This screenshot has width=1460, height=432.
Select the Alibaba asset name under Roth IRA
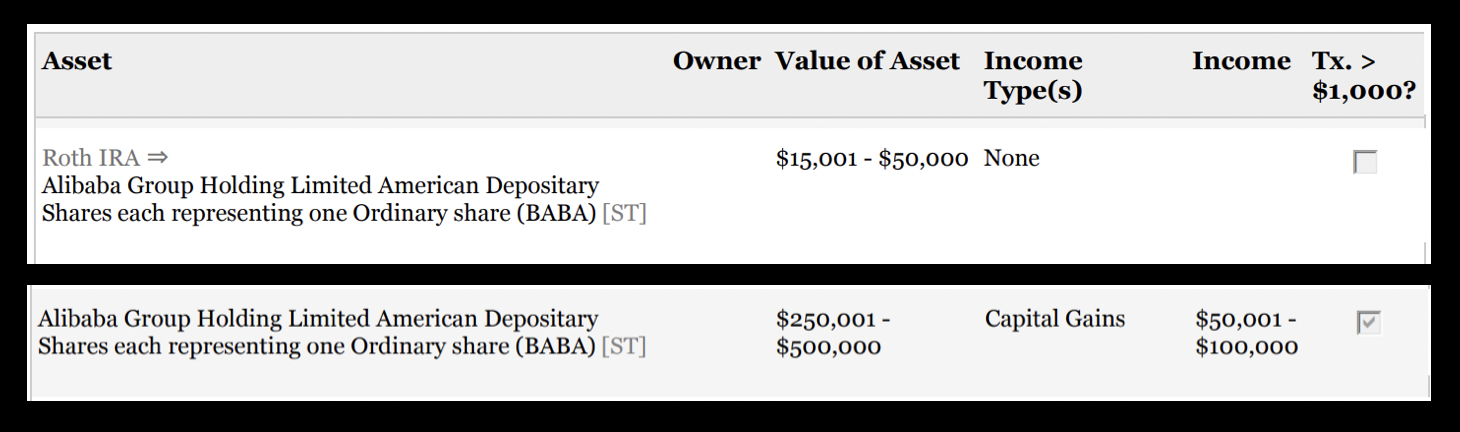320,200
